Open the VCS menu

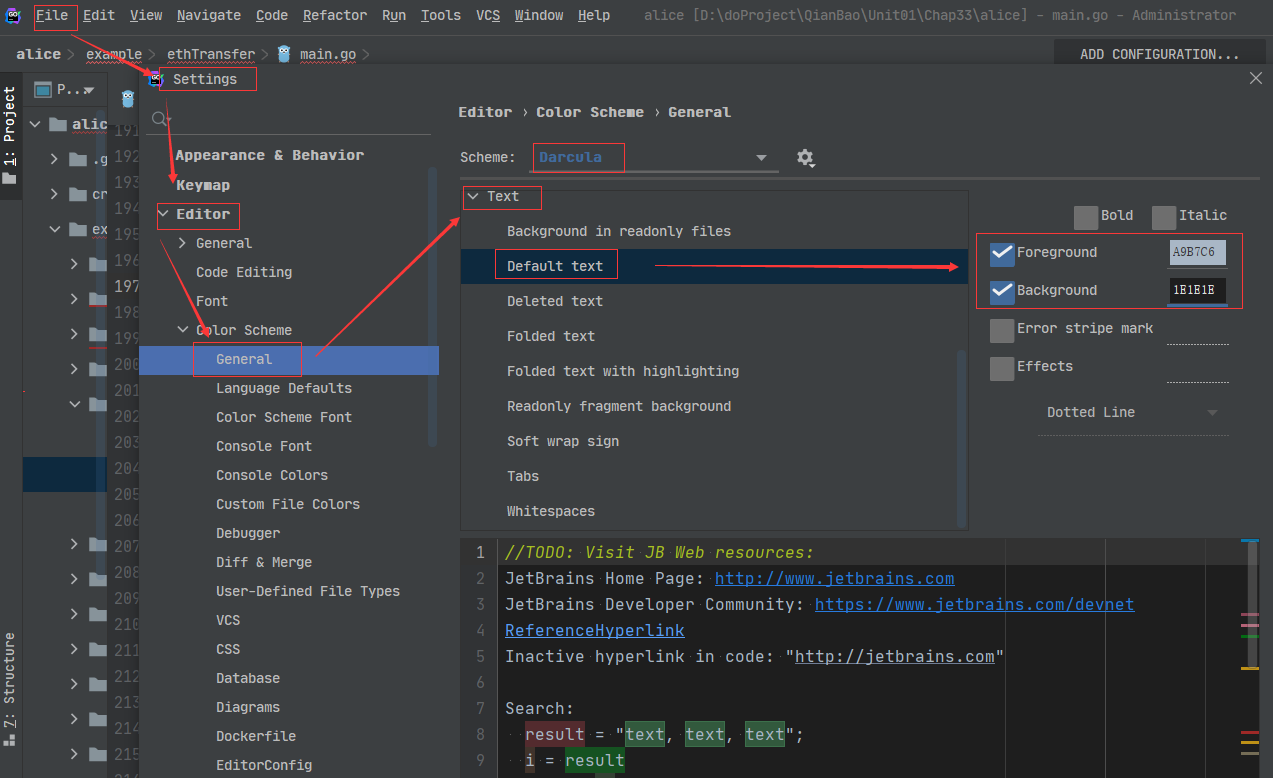(x=488, y=15)
